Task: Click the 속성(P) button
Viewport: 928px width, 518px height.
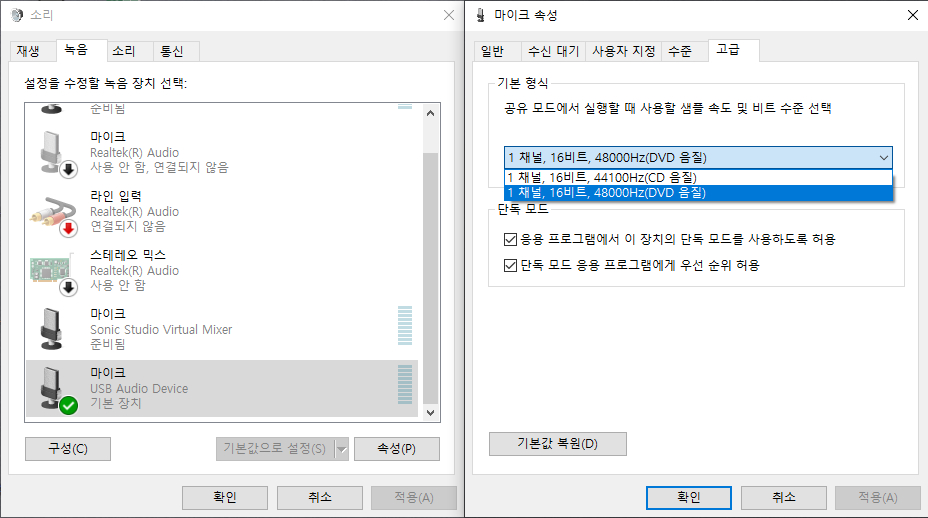Action: (397, 449)
